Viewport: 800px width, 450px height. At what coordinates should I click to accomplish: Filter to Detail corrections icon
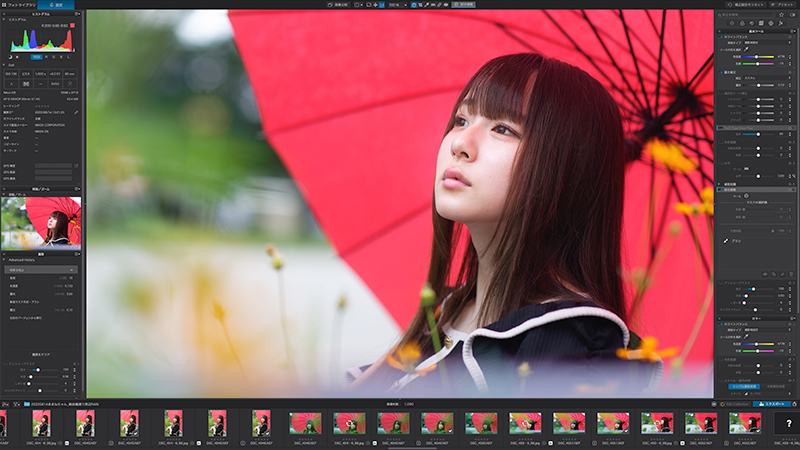tap(752, 23)
